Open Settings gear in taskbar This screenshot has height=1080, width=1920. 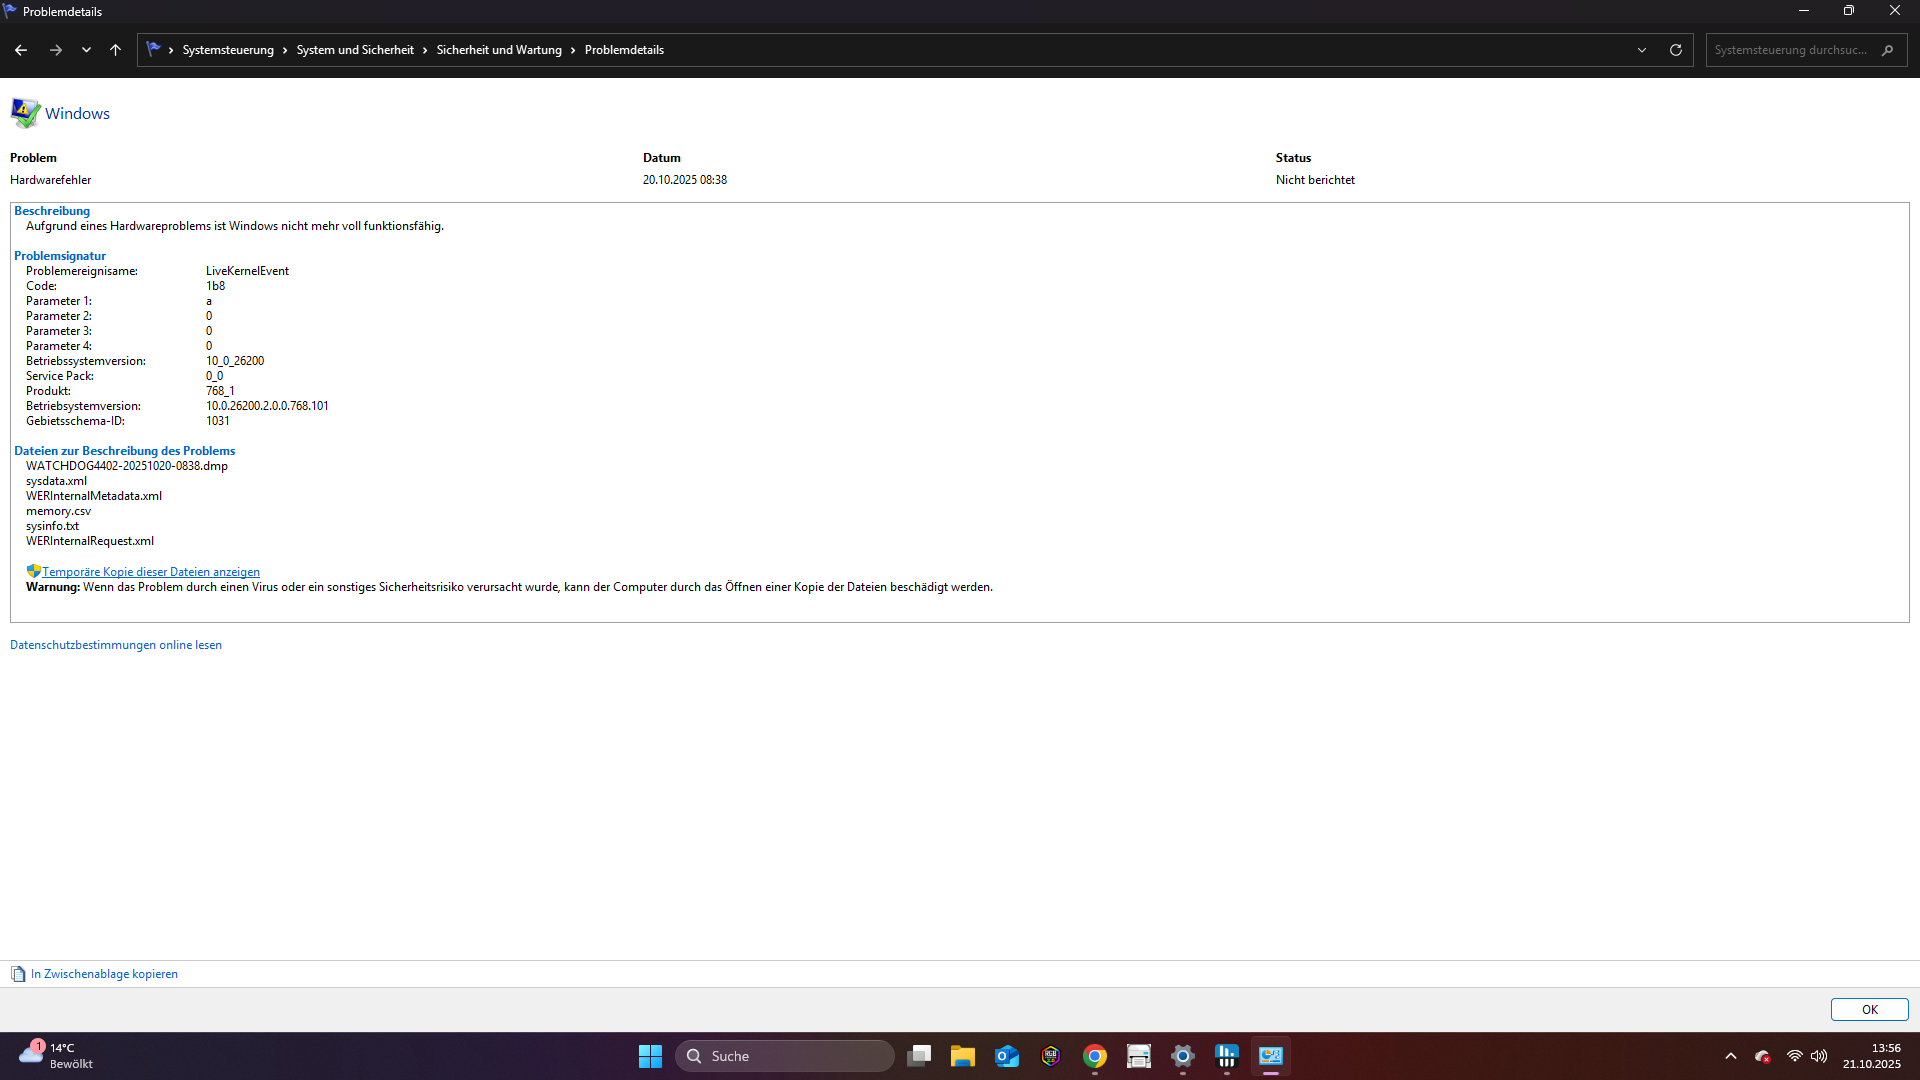coord(1183,1056)
